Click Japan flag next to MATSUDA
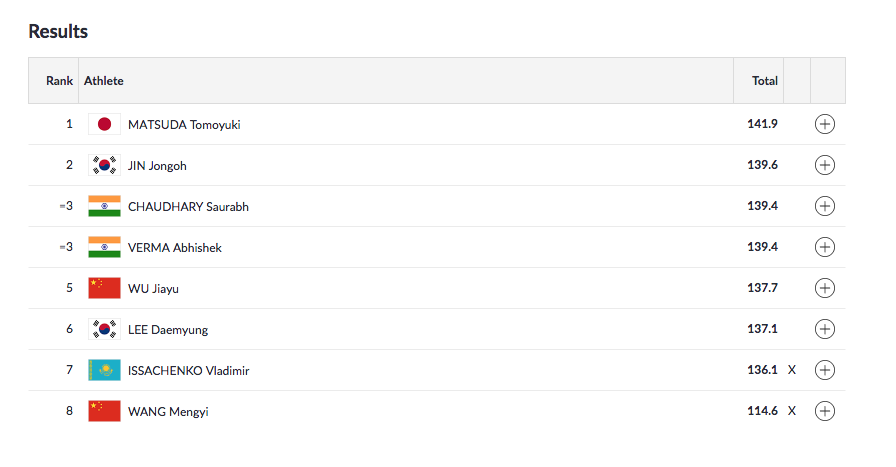Viewport: 896px width, 467px height. point(104,125)
